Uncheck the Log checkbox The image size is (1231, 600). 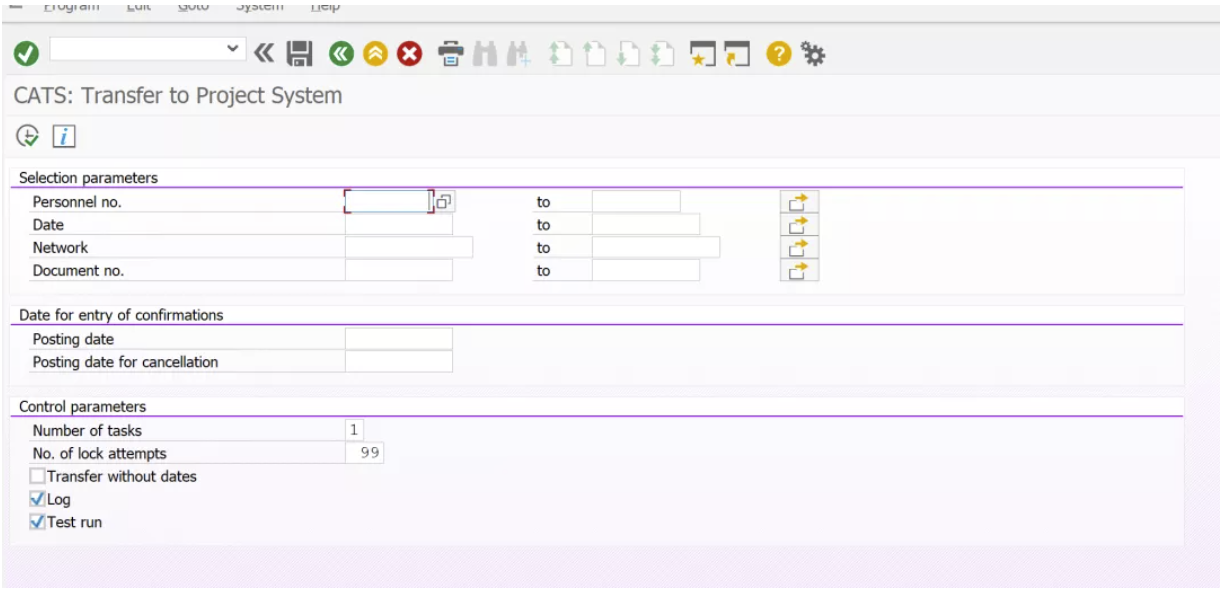[x=38, y=498]
